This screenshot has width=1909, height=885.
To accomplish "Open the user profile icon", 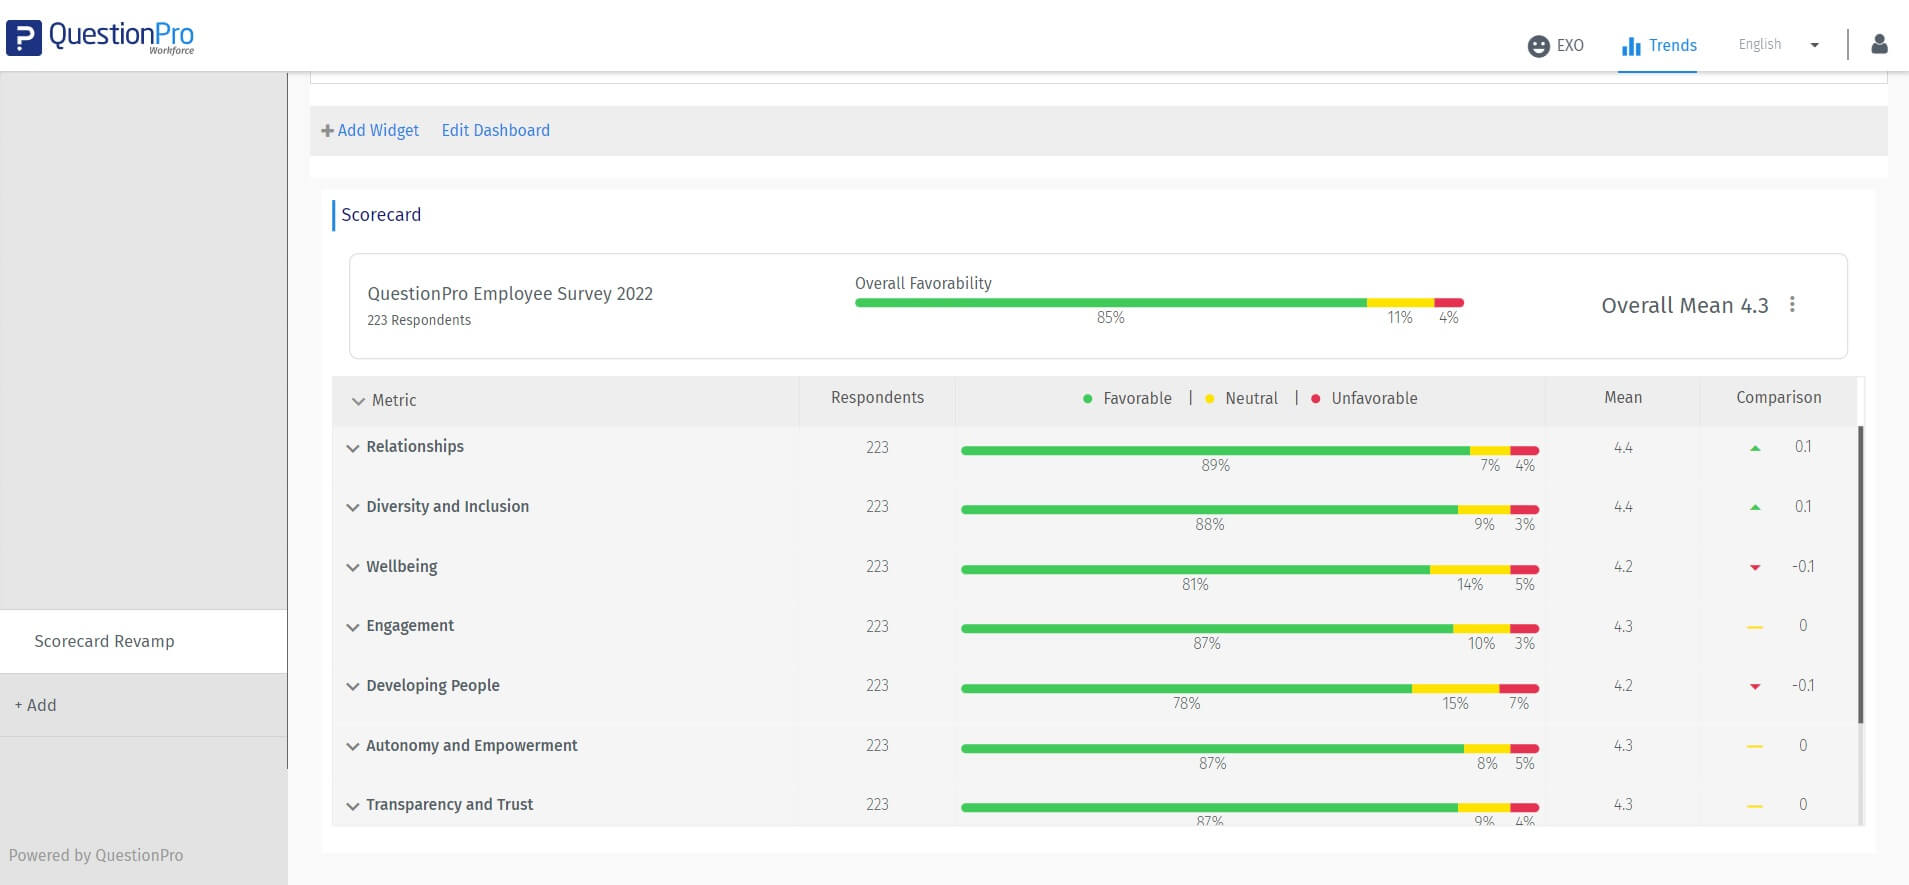I will click(1879, 44).
